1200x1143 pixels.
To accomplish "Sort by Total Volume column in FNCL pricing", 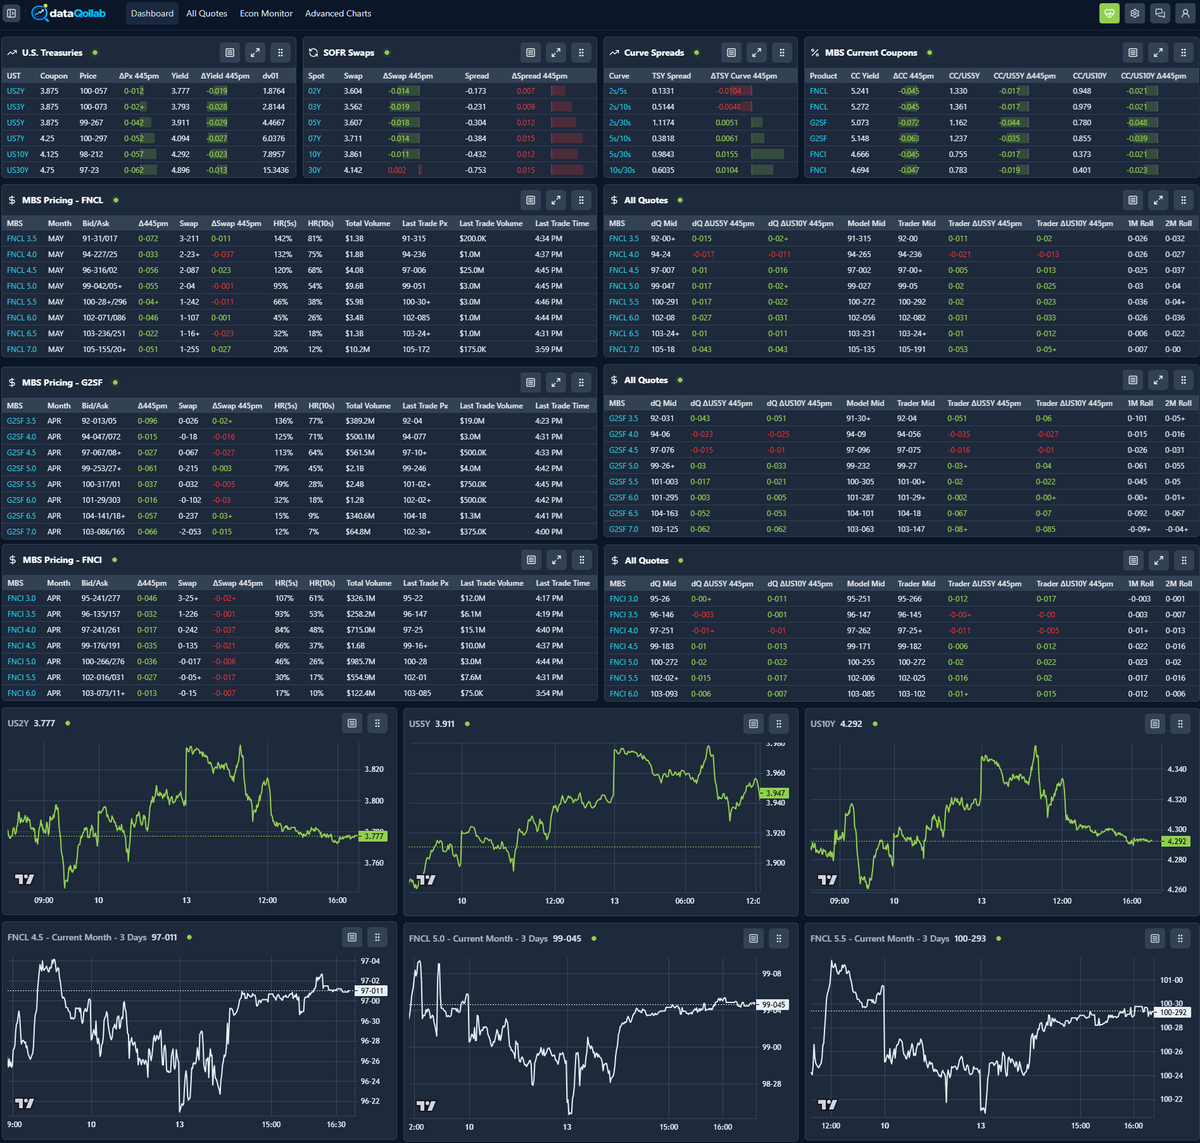I will click(368, 224).
